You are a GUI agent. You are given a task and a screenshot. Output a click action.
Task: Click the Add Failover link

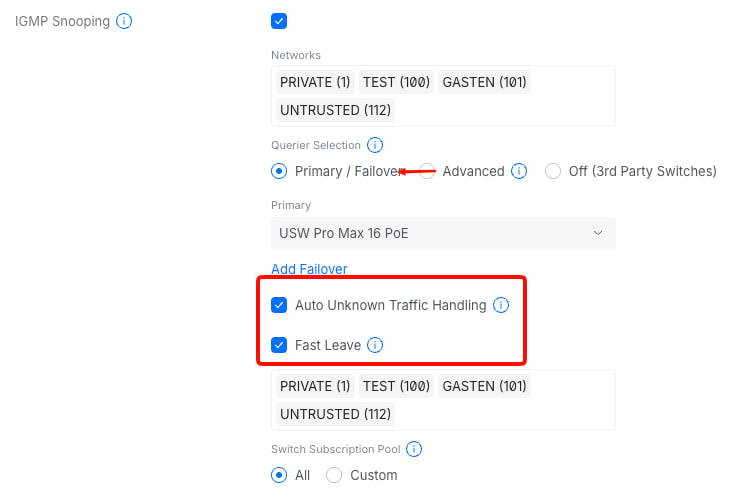tap(309, 269)
